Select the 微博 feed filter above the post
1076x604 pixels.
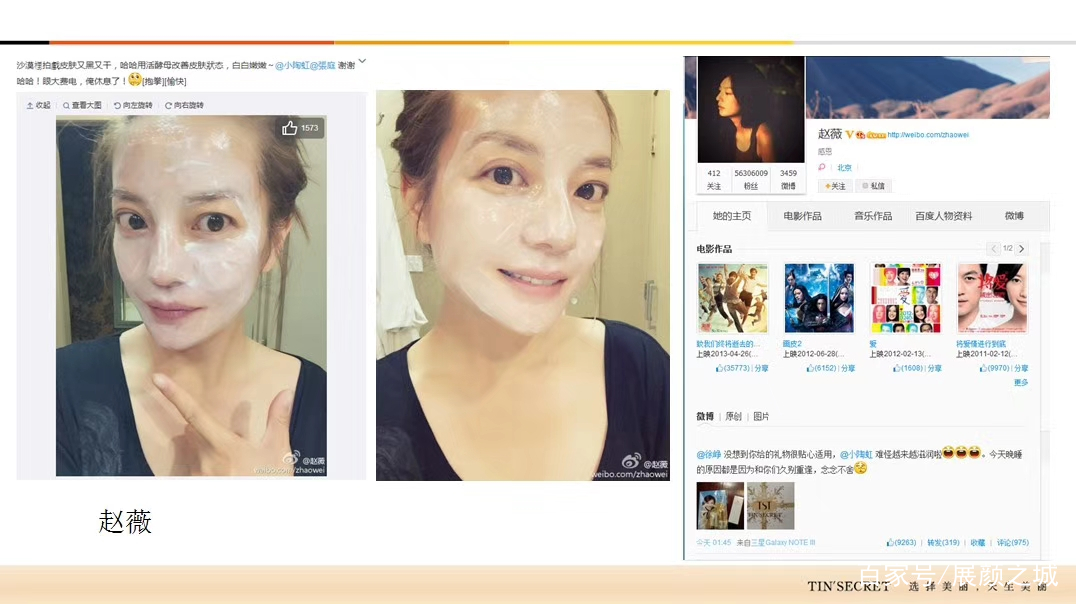pyautogui.click(x=705, y=417)
